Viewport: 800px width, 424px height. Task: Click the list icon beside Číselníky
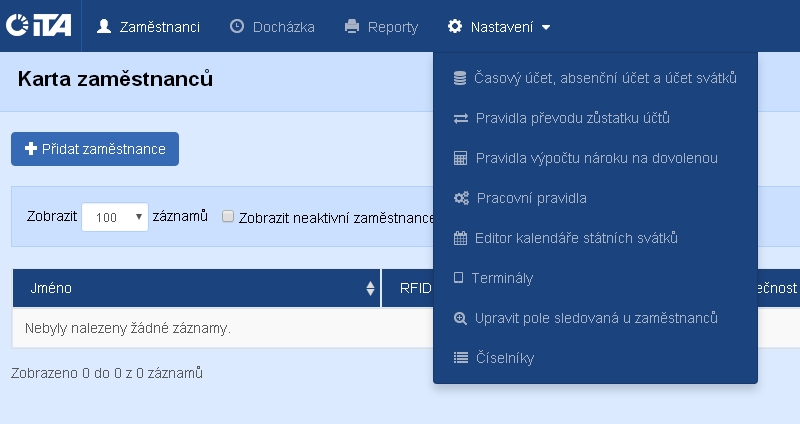(460, 358)
